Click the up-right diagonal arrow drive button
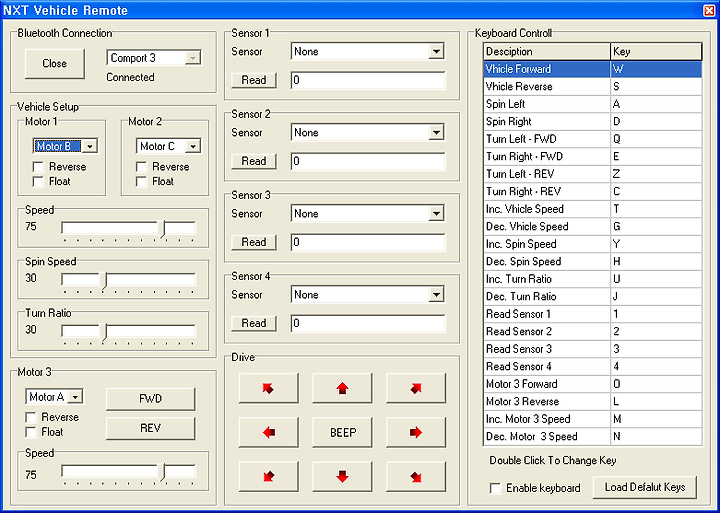The width and height of the screenshot is (720, 513). [x=416, y=388]
